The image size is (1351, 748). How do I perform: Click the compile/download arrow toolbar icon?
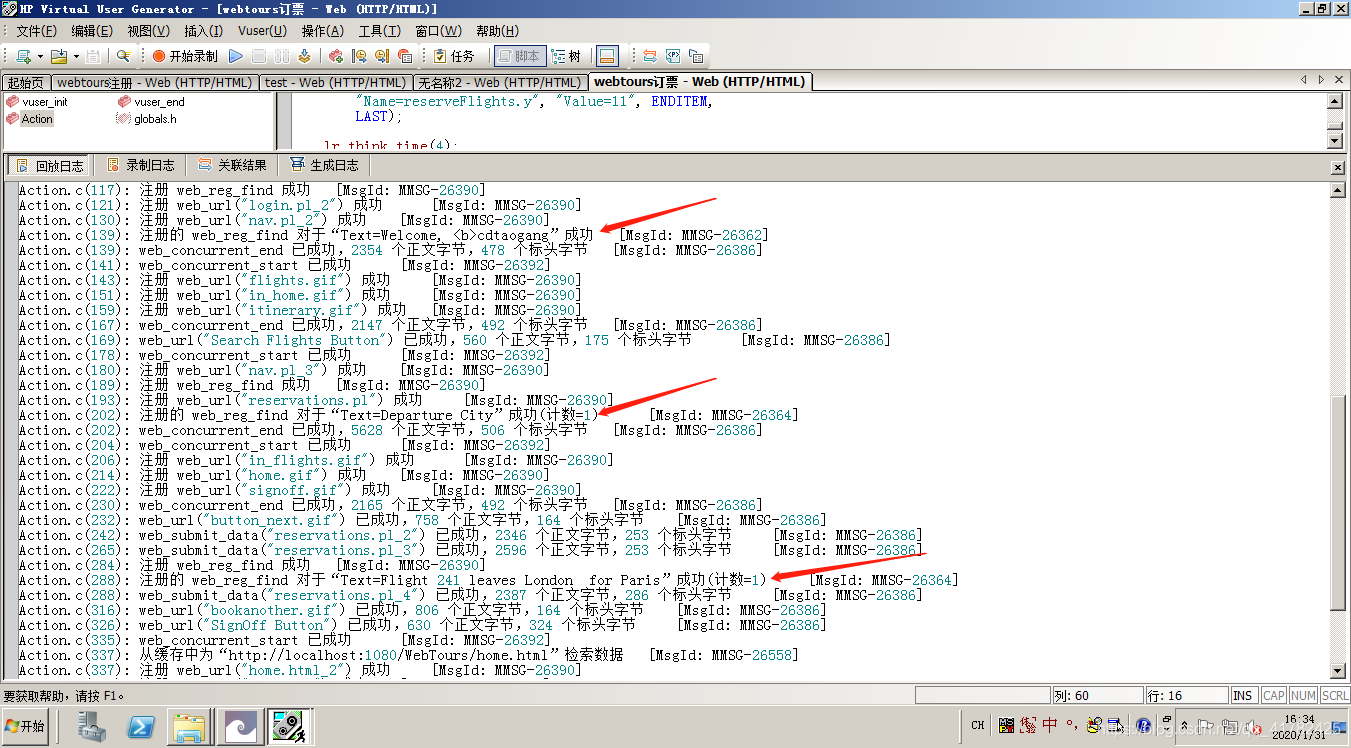[x=304, y=56]
